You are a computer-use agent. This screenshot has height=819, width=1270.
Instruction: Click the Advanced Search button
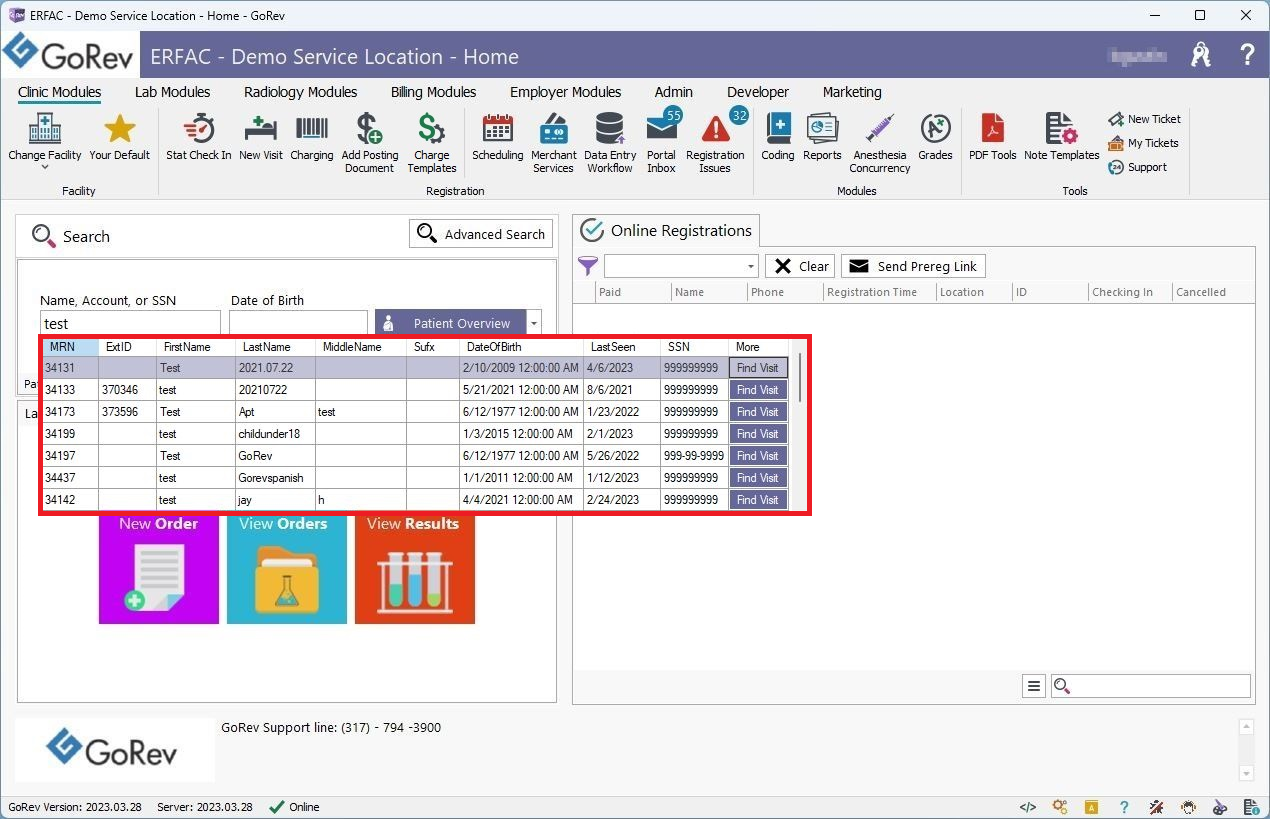481,234
